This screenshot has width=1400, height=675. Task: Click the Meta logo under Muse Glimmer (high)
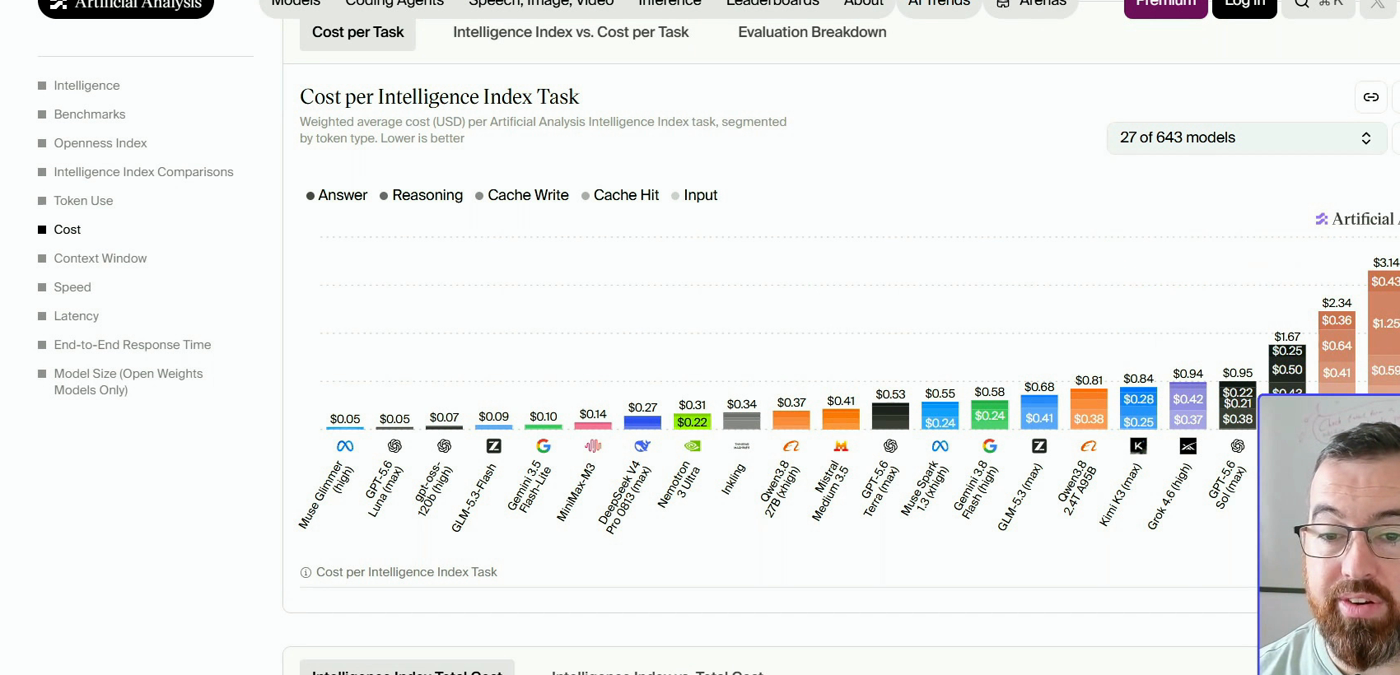(x=345, y=446)
